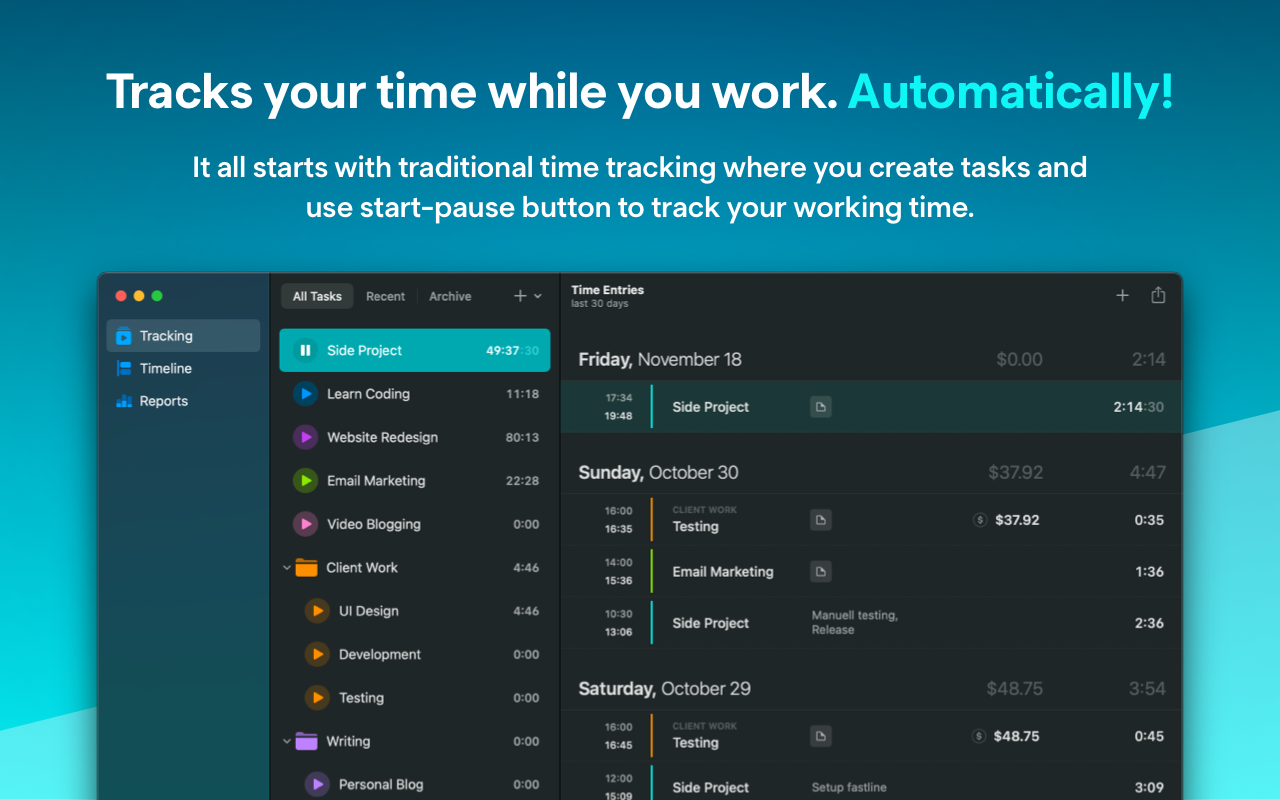Collapse the Writing folder

tap(287, 742)
